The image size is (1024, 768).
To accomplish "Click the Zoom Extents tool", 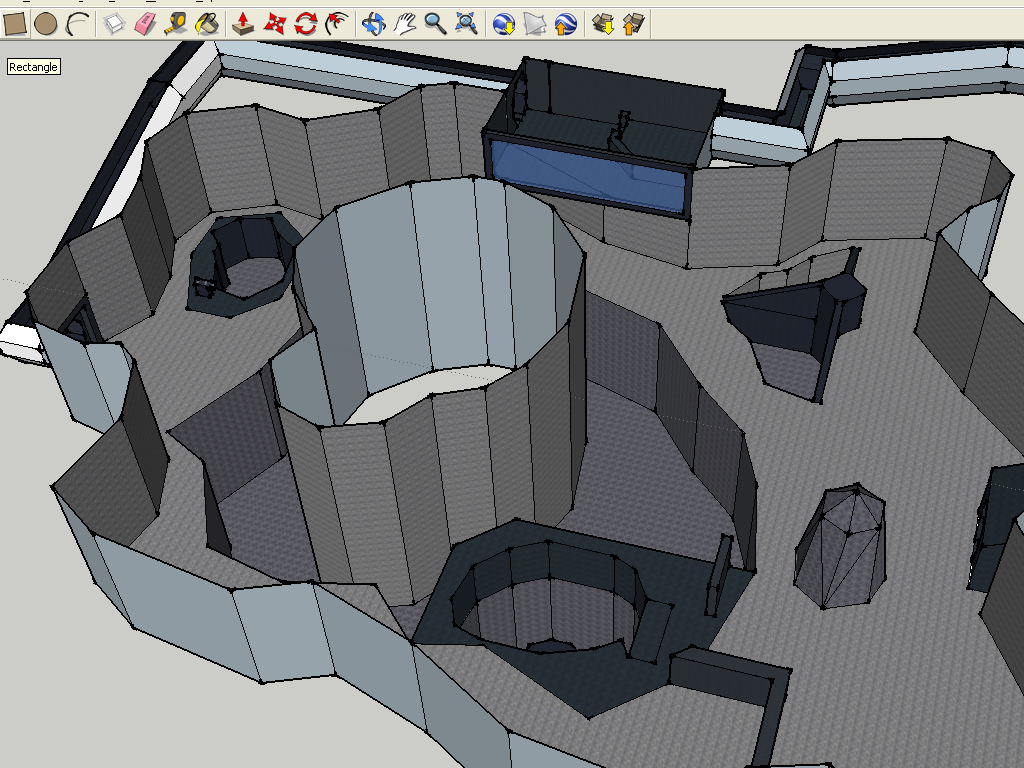I will coord(467,24).
